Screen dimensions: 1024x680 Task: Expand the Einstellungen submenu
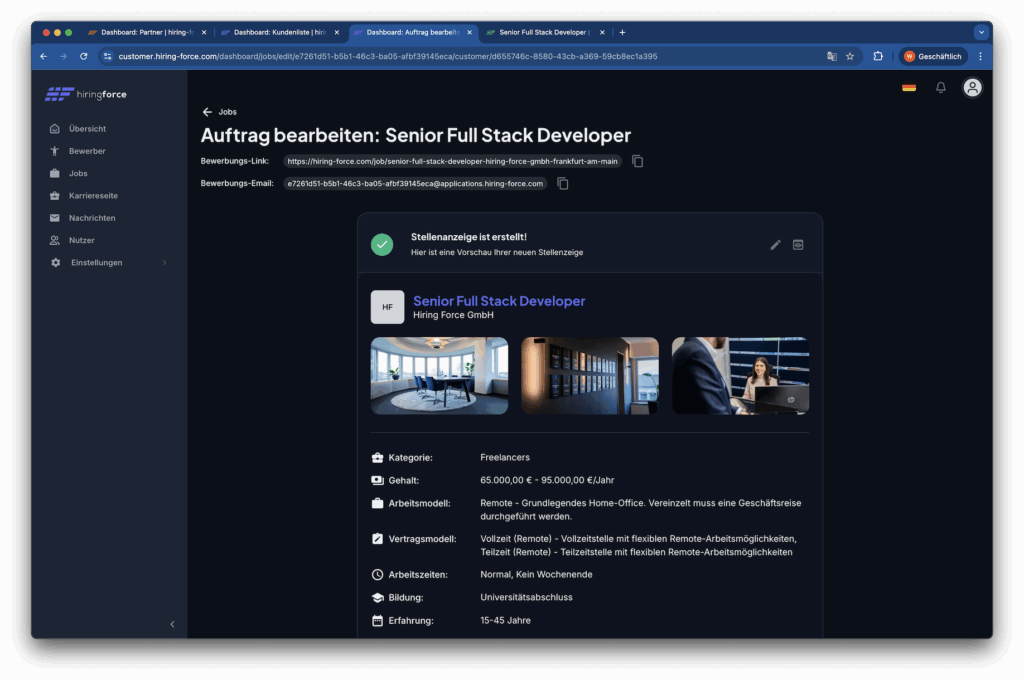click(108, 263)
